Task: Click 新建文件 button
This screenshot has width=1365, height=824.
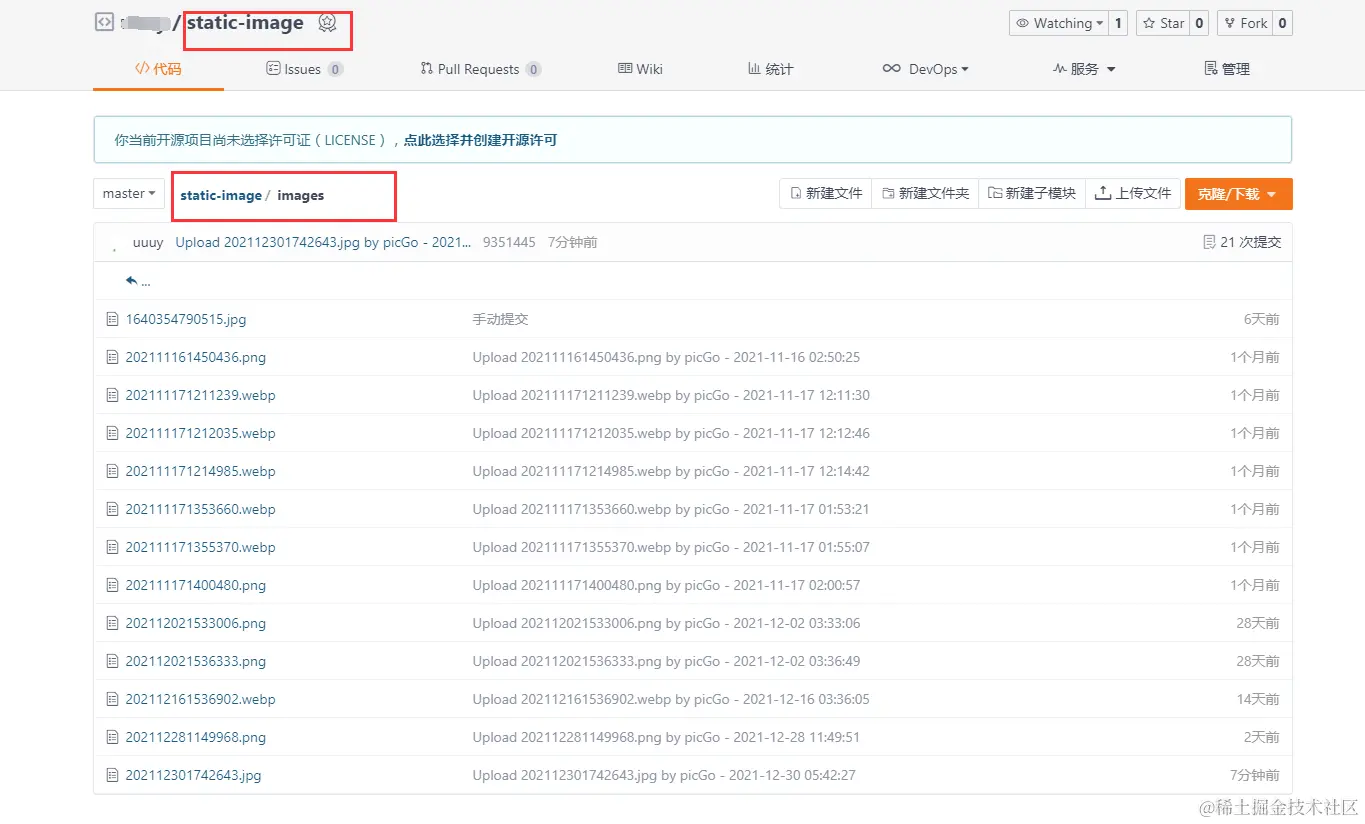Action: coord(826,194)
